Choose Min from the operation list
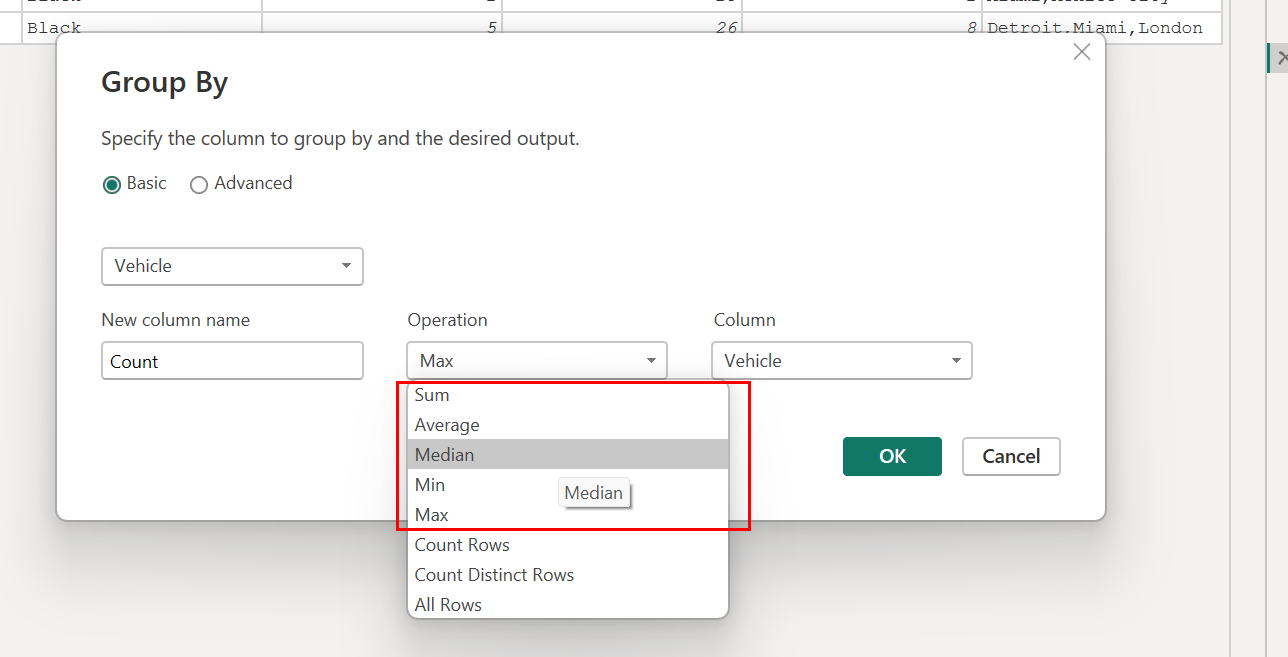1288x657 pixels. click(568, 485)
